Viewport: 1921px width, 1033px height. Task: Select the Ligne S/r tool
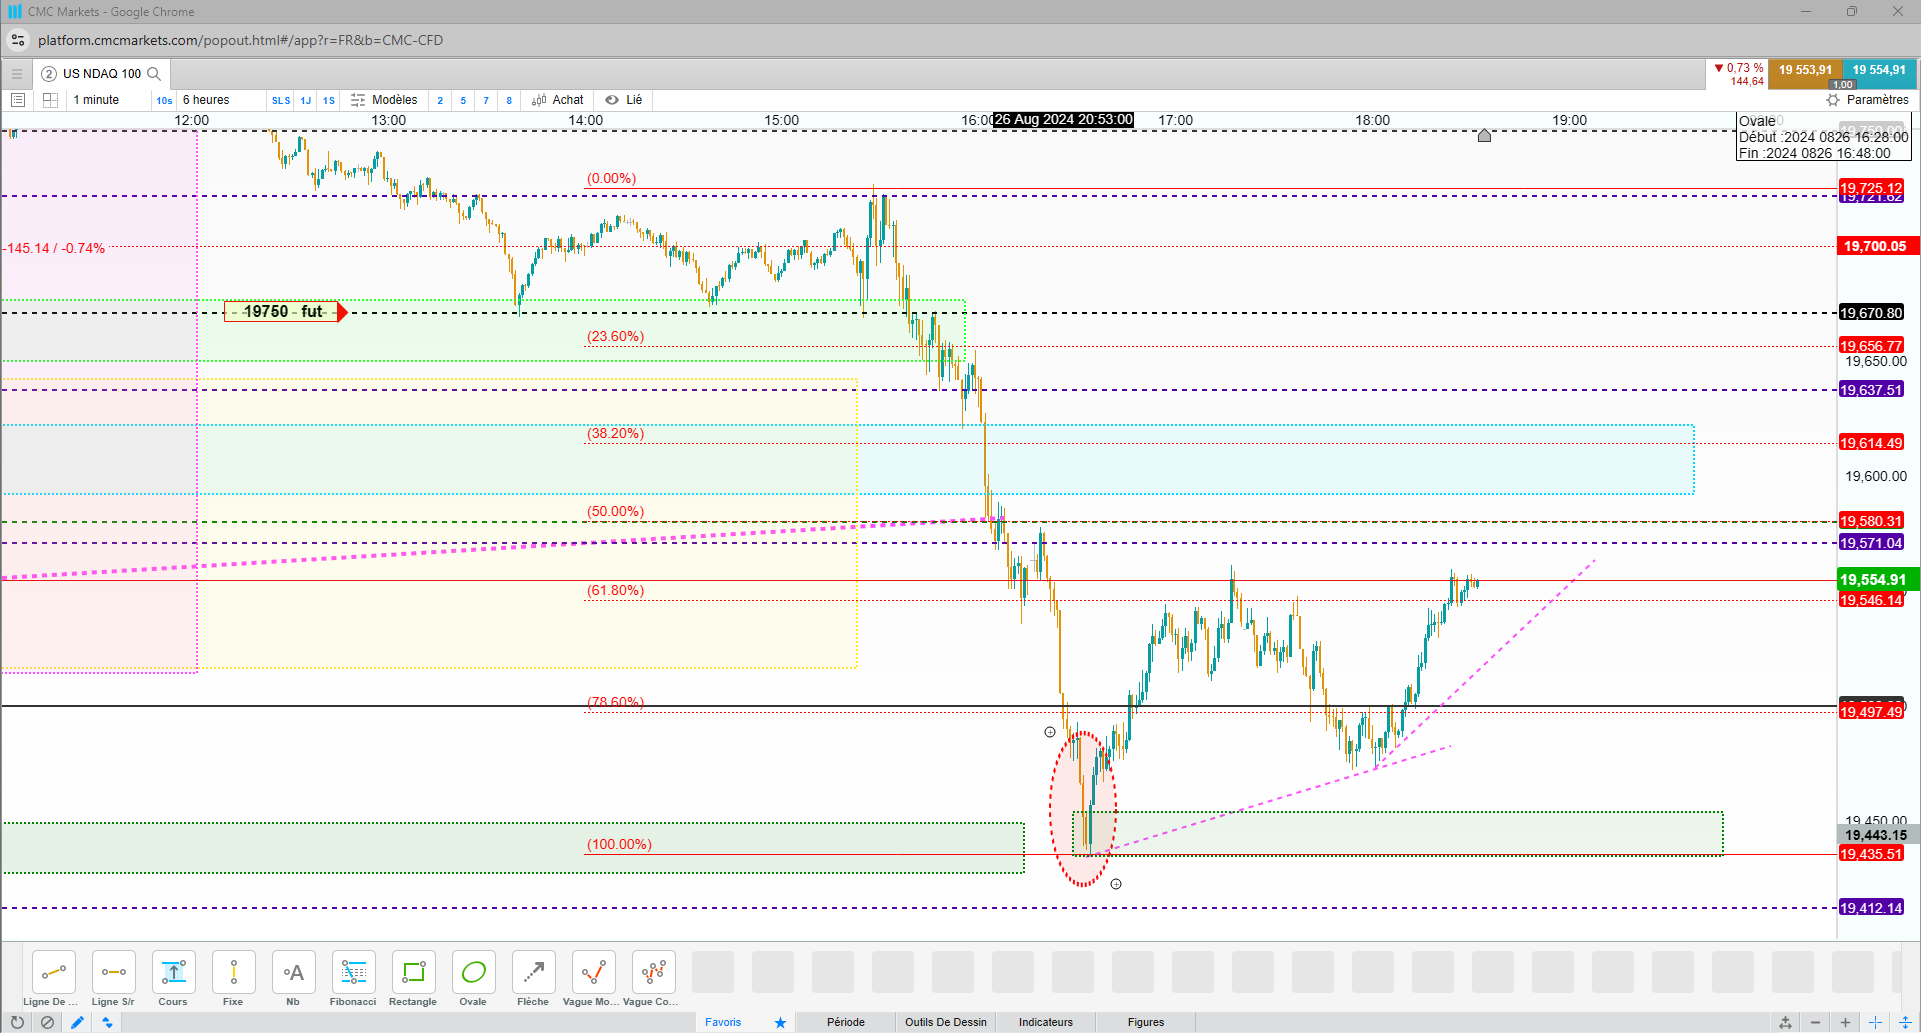pos(113,972)
